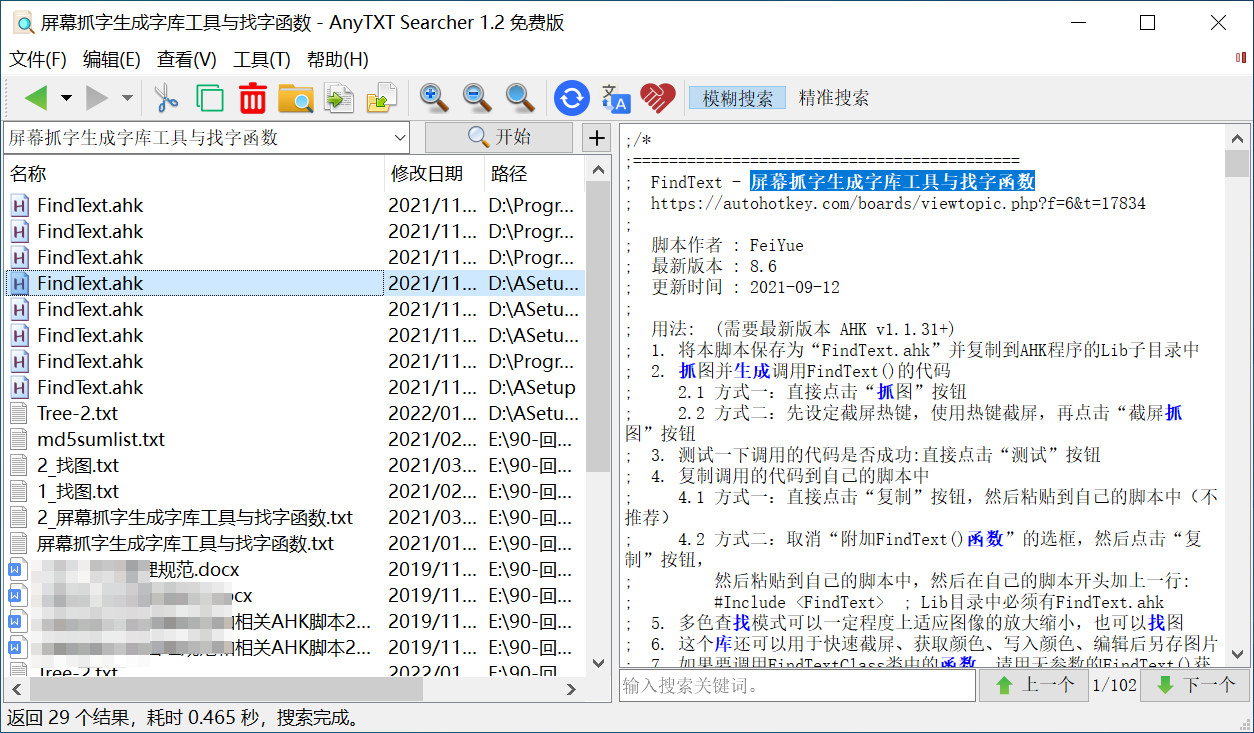Screen dimensions: 1254x733
Task: Switch to 精准搜索 exact search mode
Action: (834, 98)
